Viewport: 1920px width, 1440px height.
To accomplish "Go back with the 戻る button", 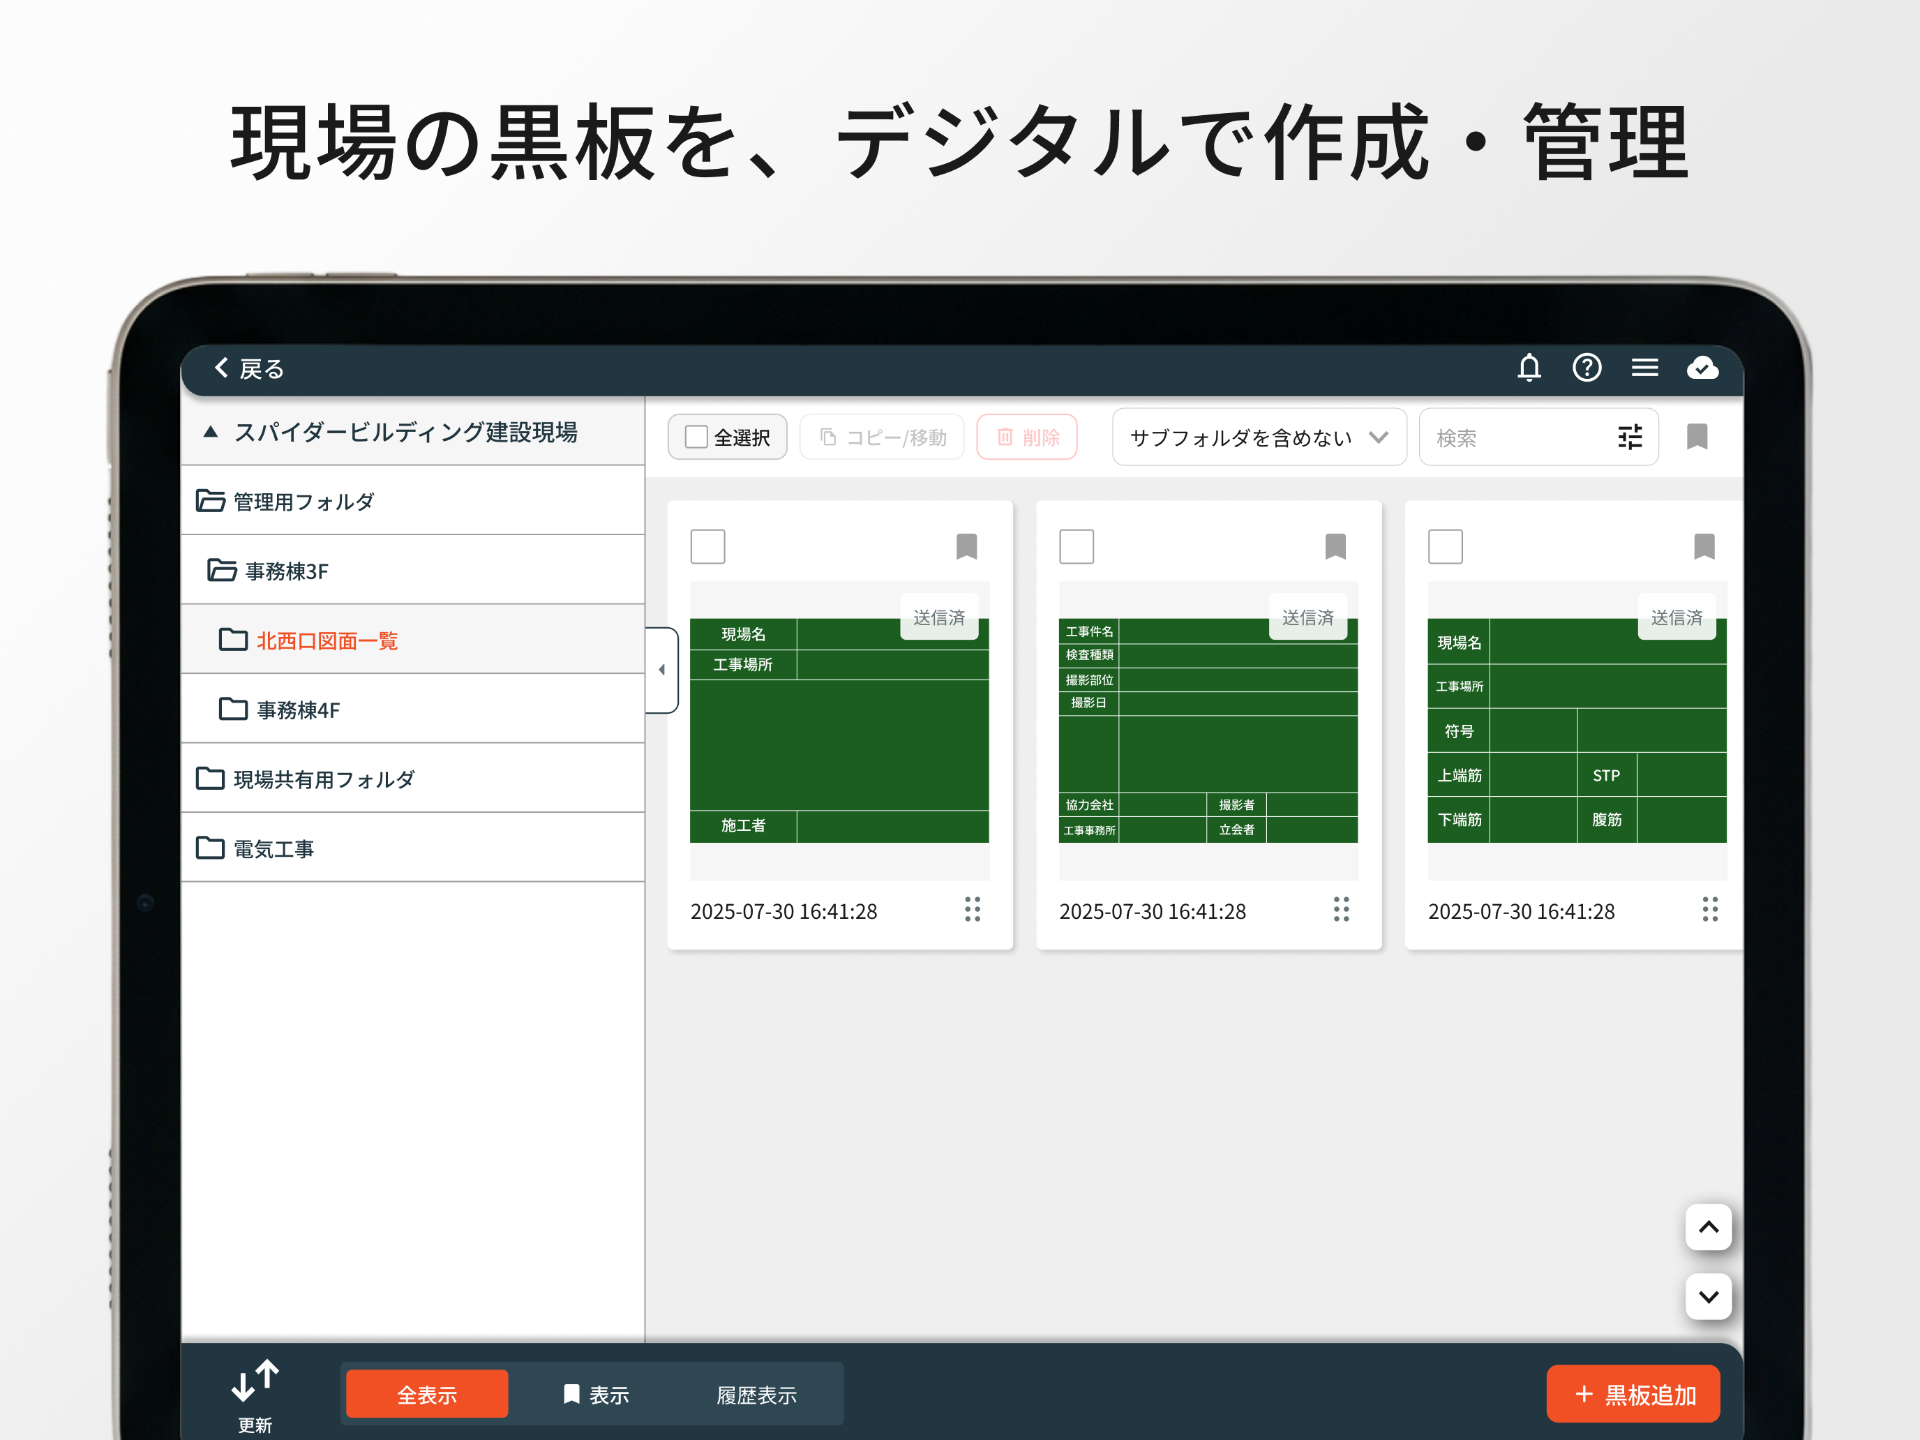I will [250, 369].
